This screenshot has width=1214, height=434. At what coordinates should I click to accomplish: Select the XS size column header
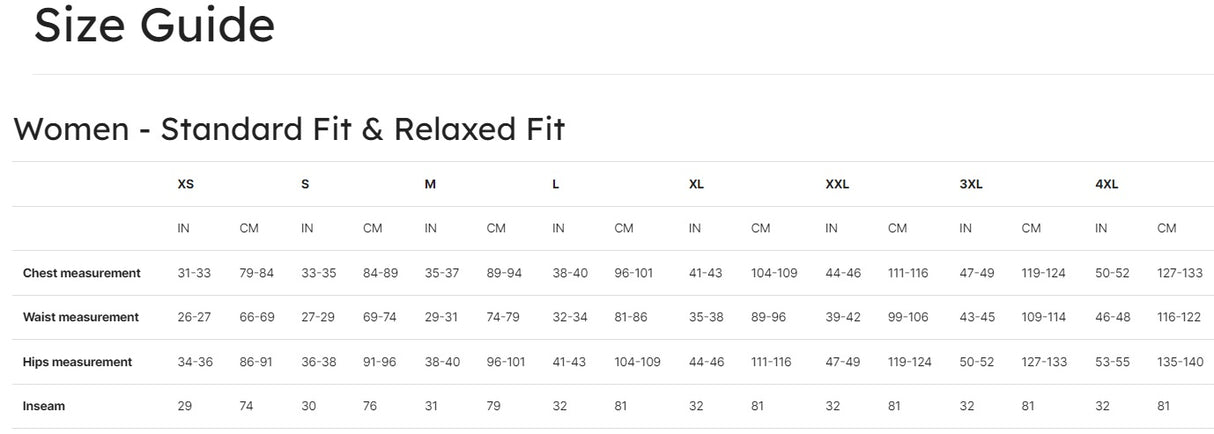coord(185,184)
